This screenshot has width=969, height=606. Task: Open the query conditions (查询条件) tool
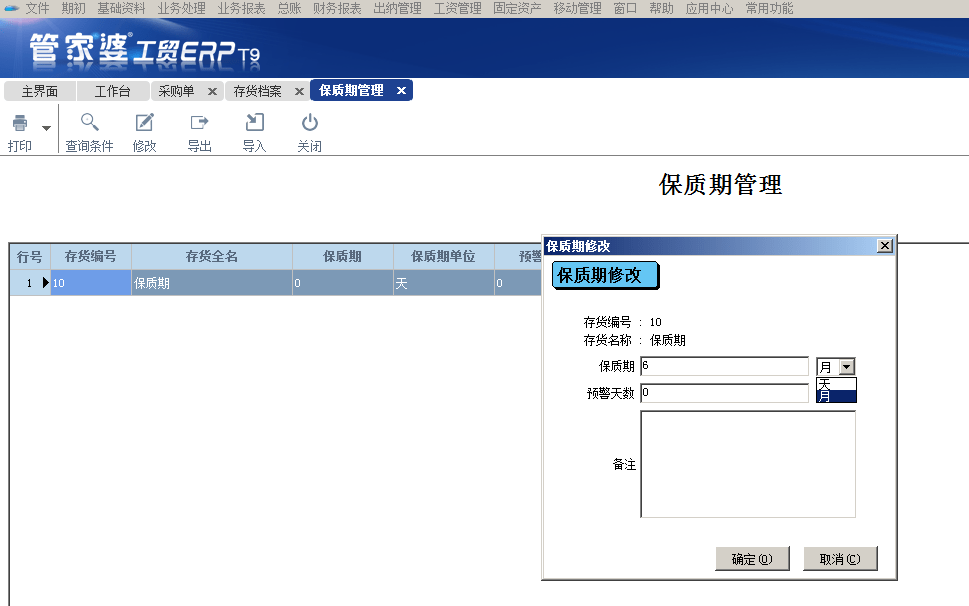pyautogui.click(x=90, y=124)
